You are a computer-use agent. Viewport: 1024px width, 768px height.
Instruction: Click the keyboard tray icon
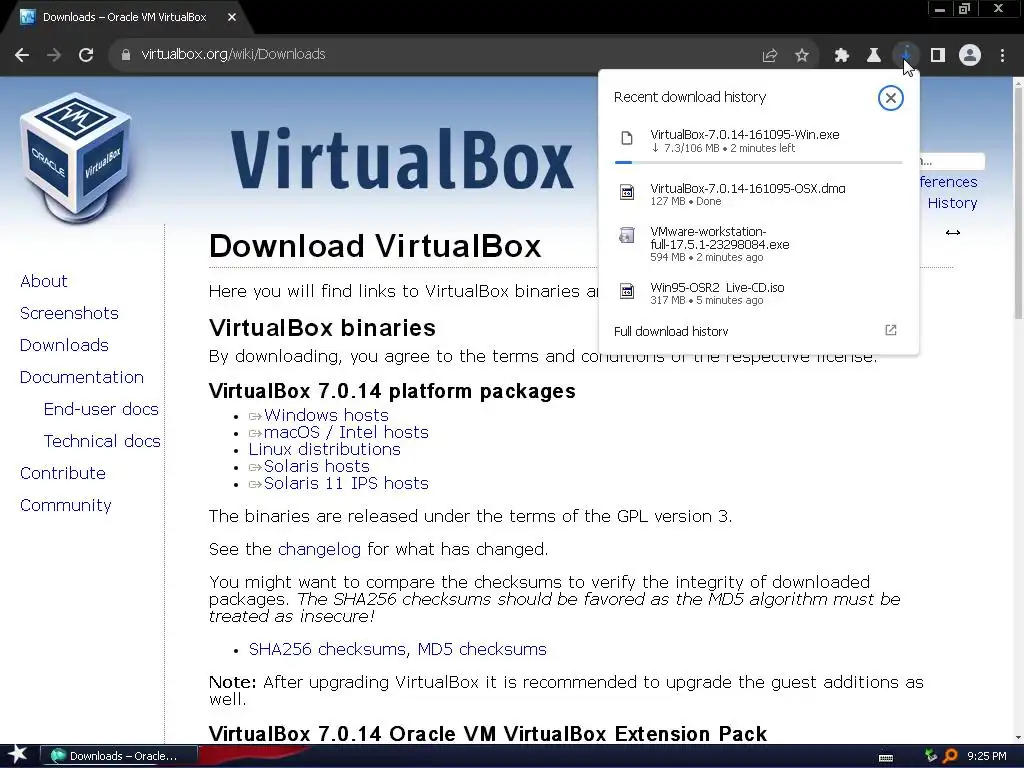pos(886,757)
